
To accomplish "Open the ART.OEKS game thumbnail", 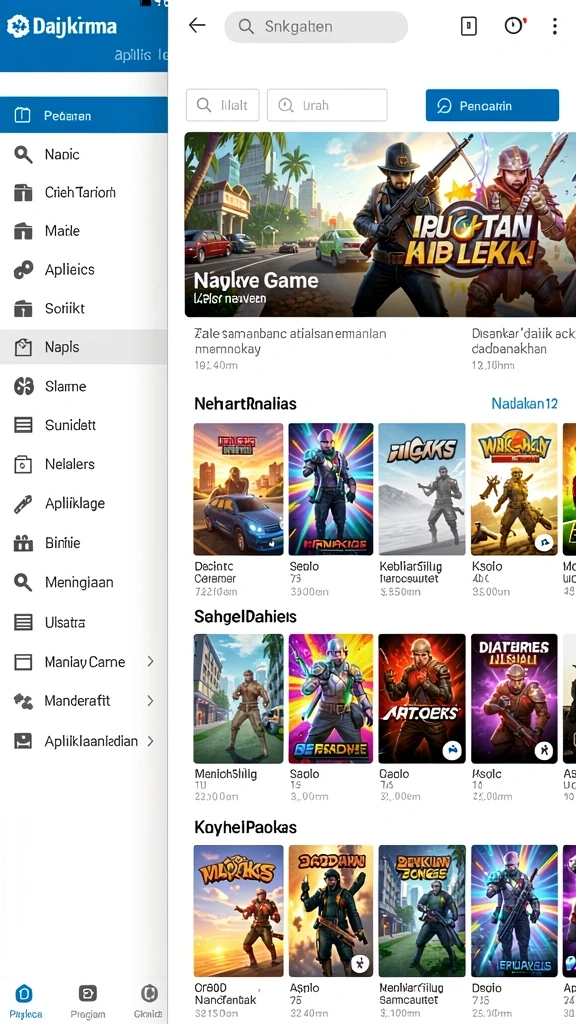I will (x=422, y=698).
